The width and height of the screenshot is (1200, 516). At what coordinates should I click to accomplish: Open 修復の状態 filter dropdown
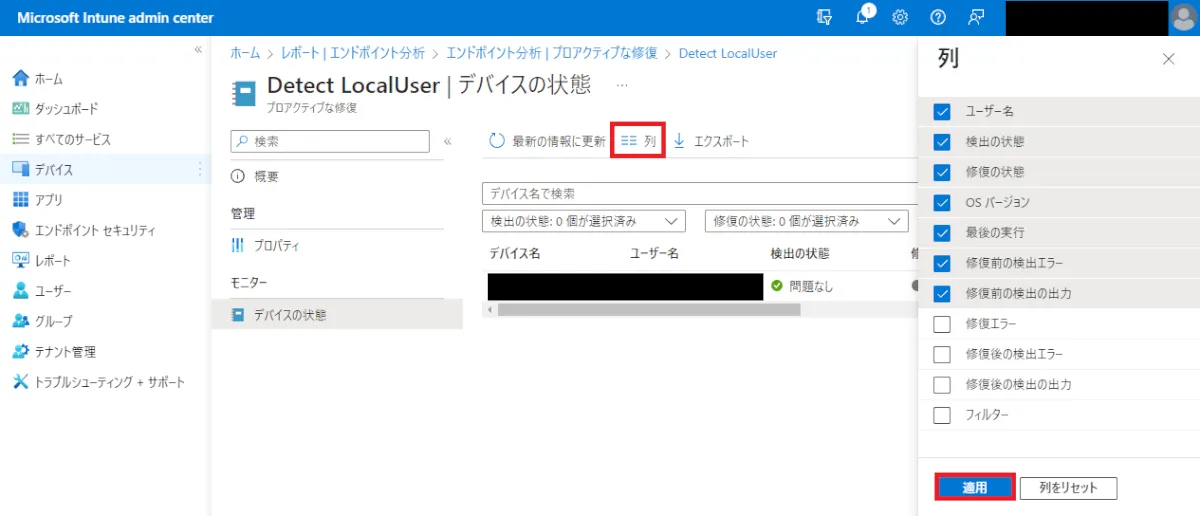[x=806, y=220]
